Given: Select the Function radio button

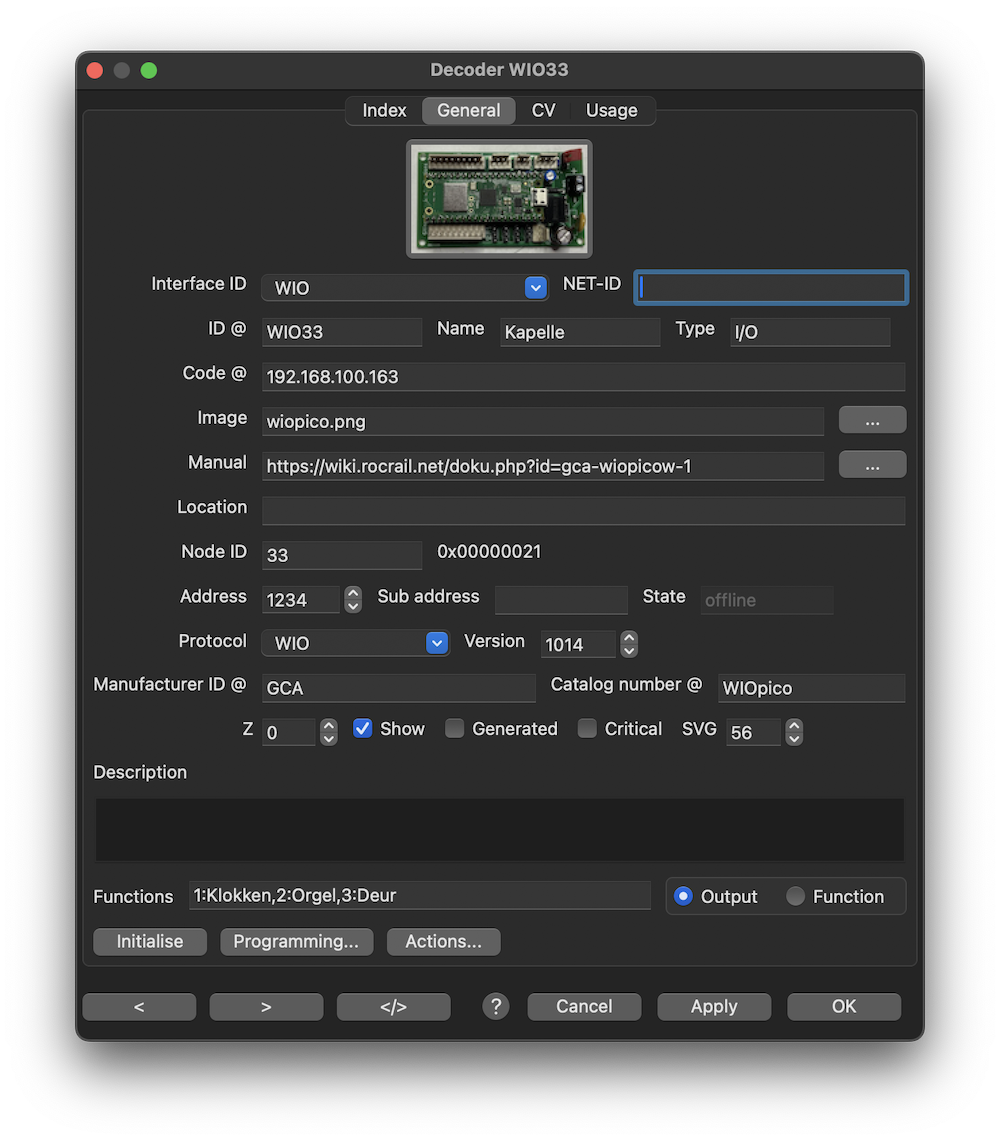Looking at the screenshot, I should click(796, 897).
